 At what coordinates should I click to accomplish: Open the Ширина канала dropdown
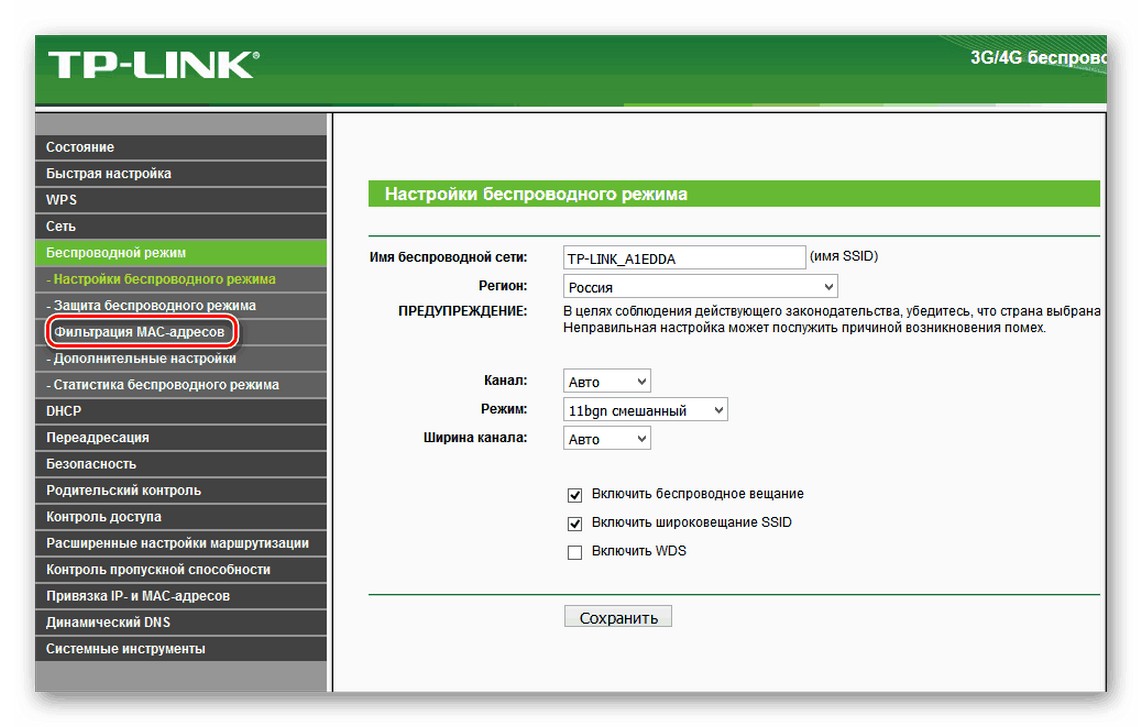(607, 439)
